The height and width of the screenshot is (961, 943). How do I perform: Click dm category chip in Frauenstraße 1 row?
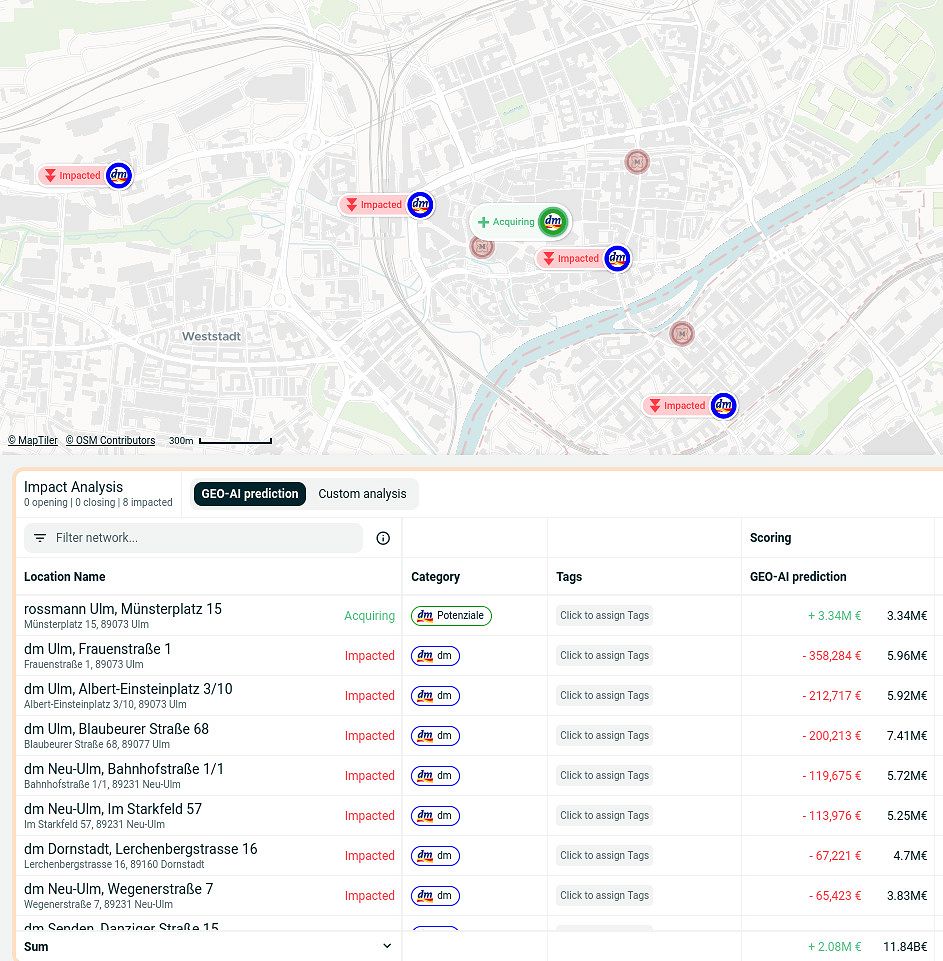coord(435,656)
